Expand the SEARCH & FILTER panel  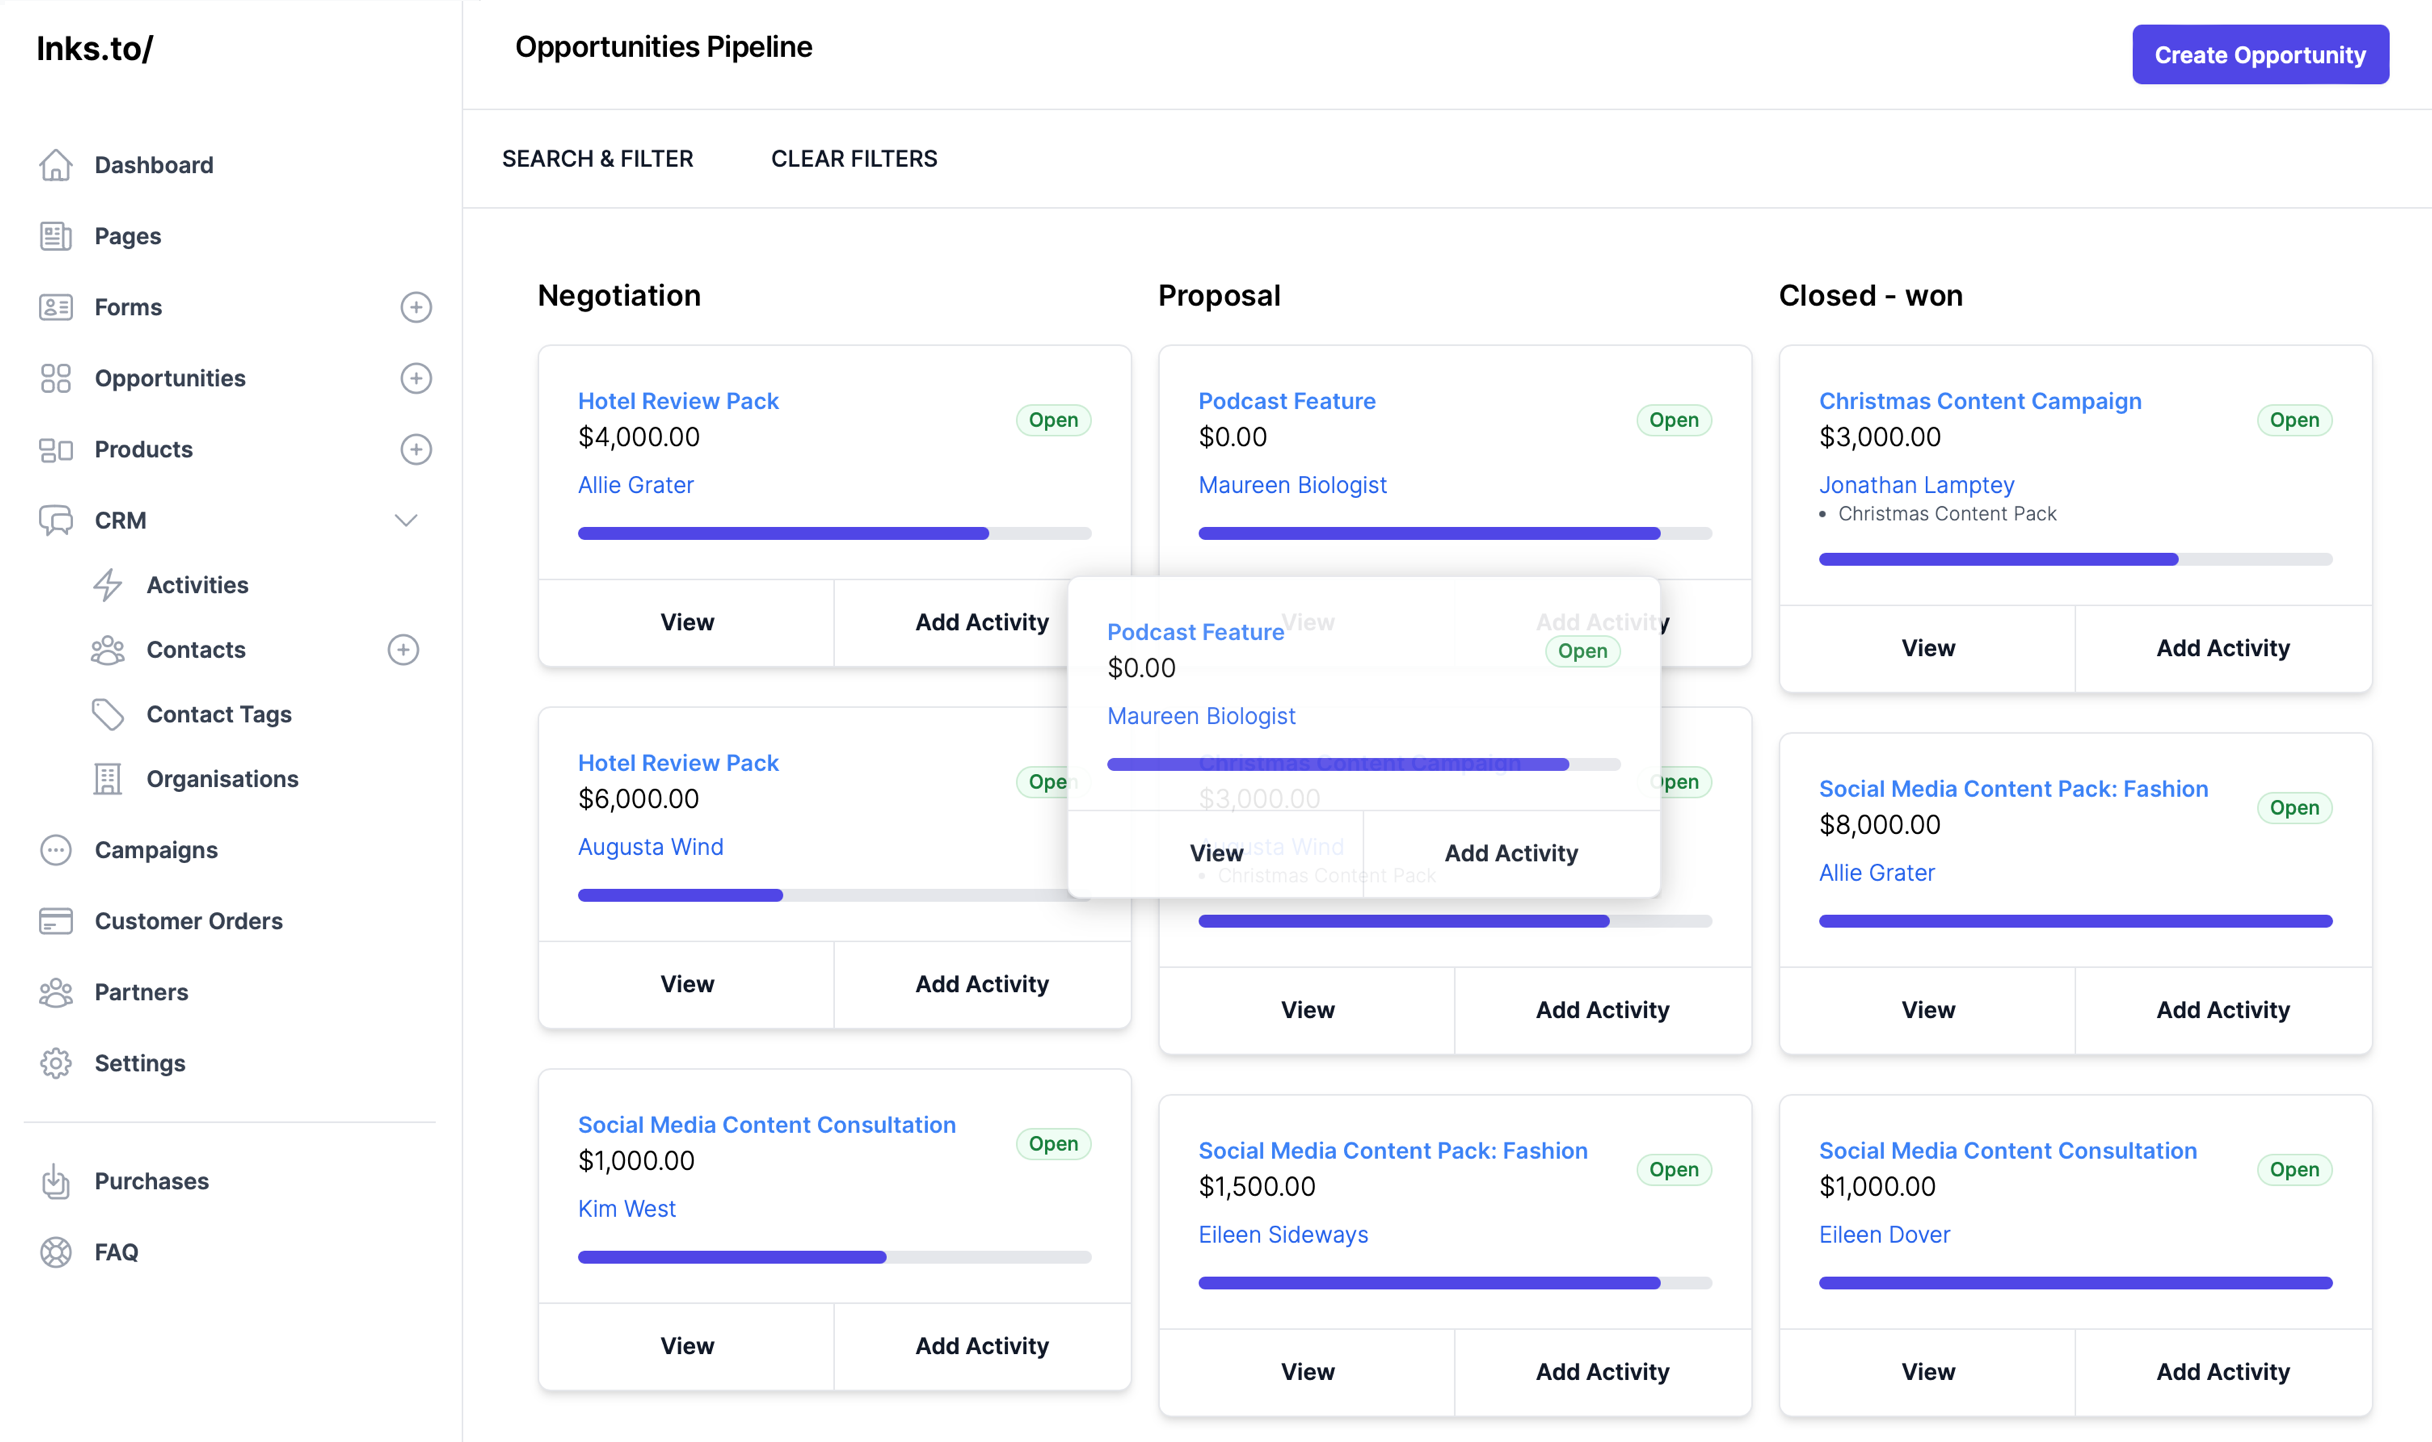pyautogui.click(x=597, y=158)
